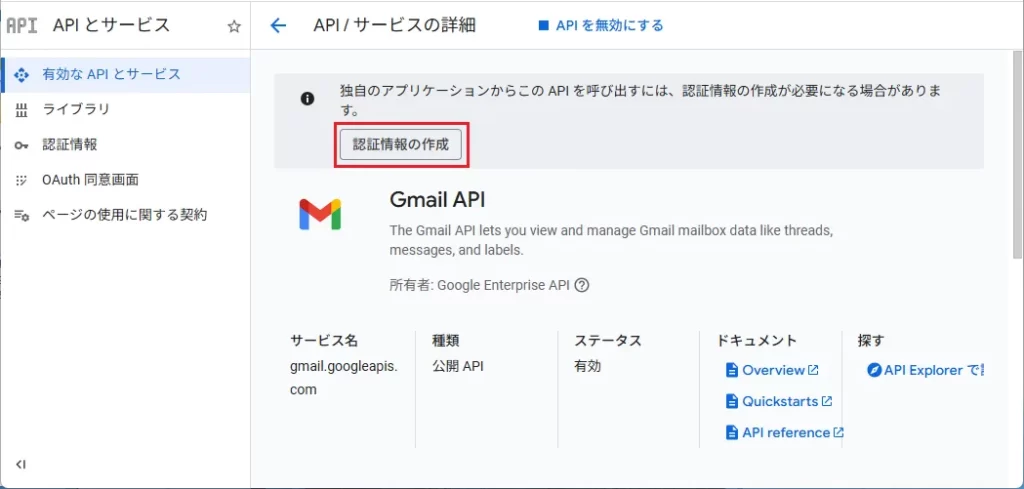This screenshot has height=489, width=1024.
Task: Open the OAuth 同意画面 menu item
Action: pyautogui.click(x=125, y=180)
